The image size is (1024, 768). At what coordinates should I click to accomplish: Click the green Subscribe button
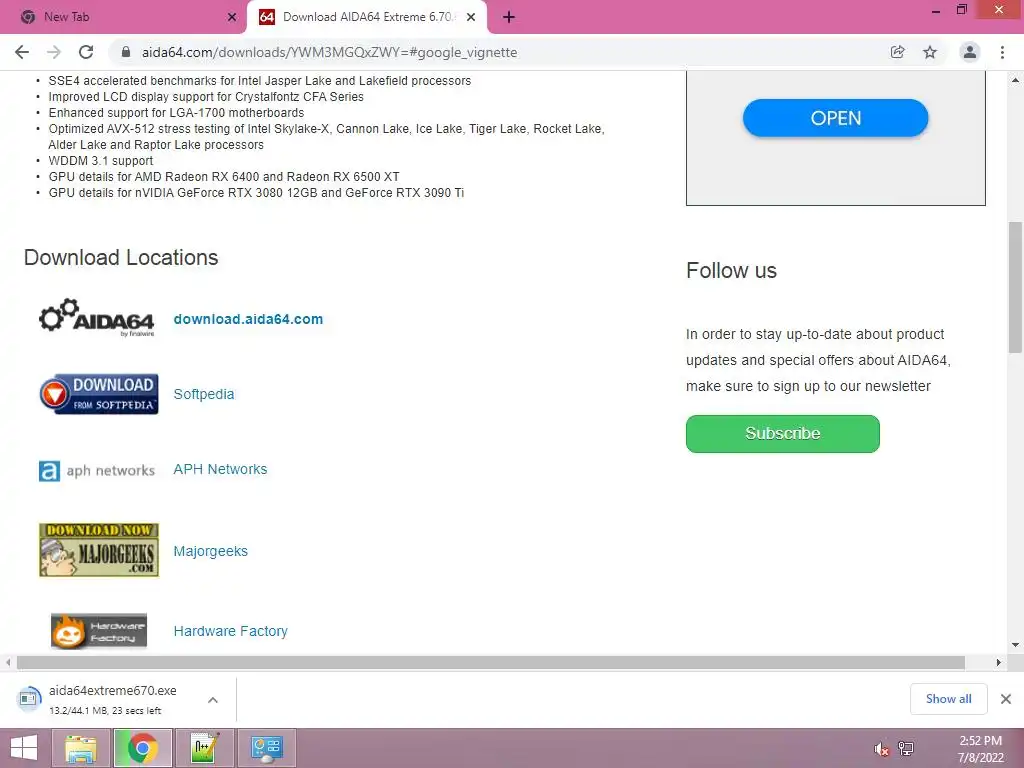click(782, 434)
